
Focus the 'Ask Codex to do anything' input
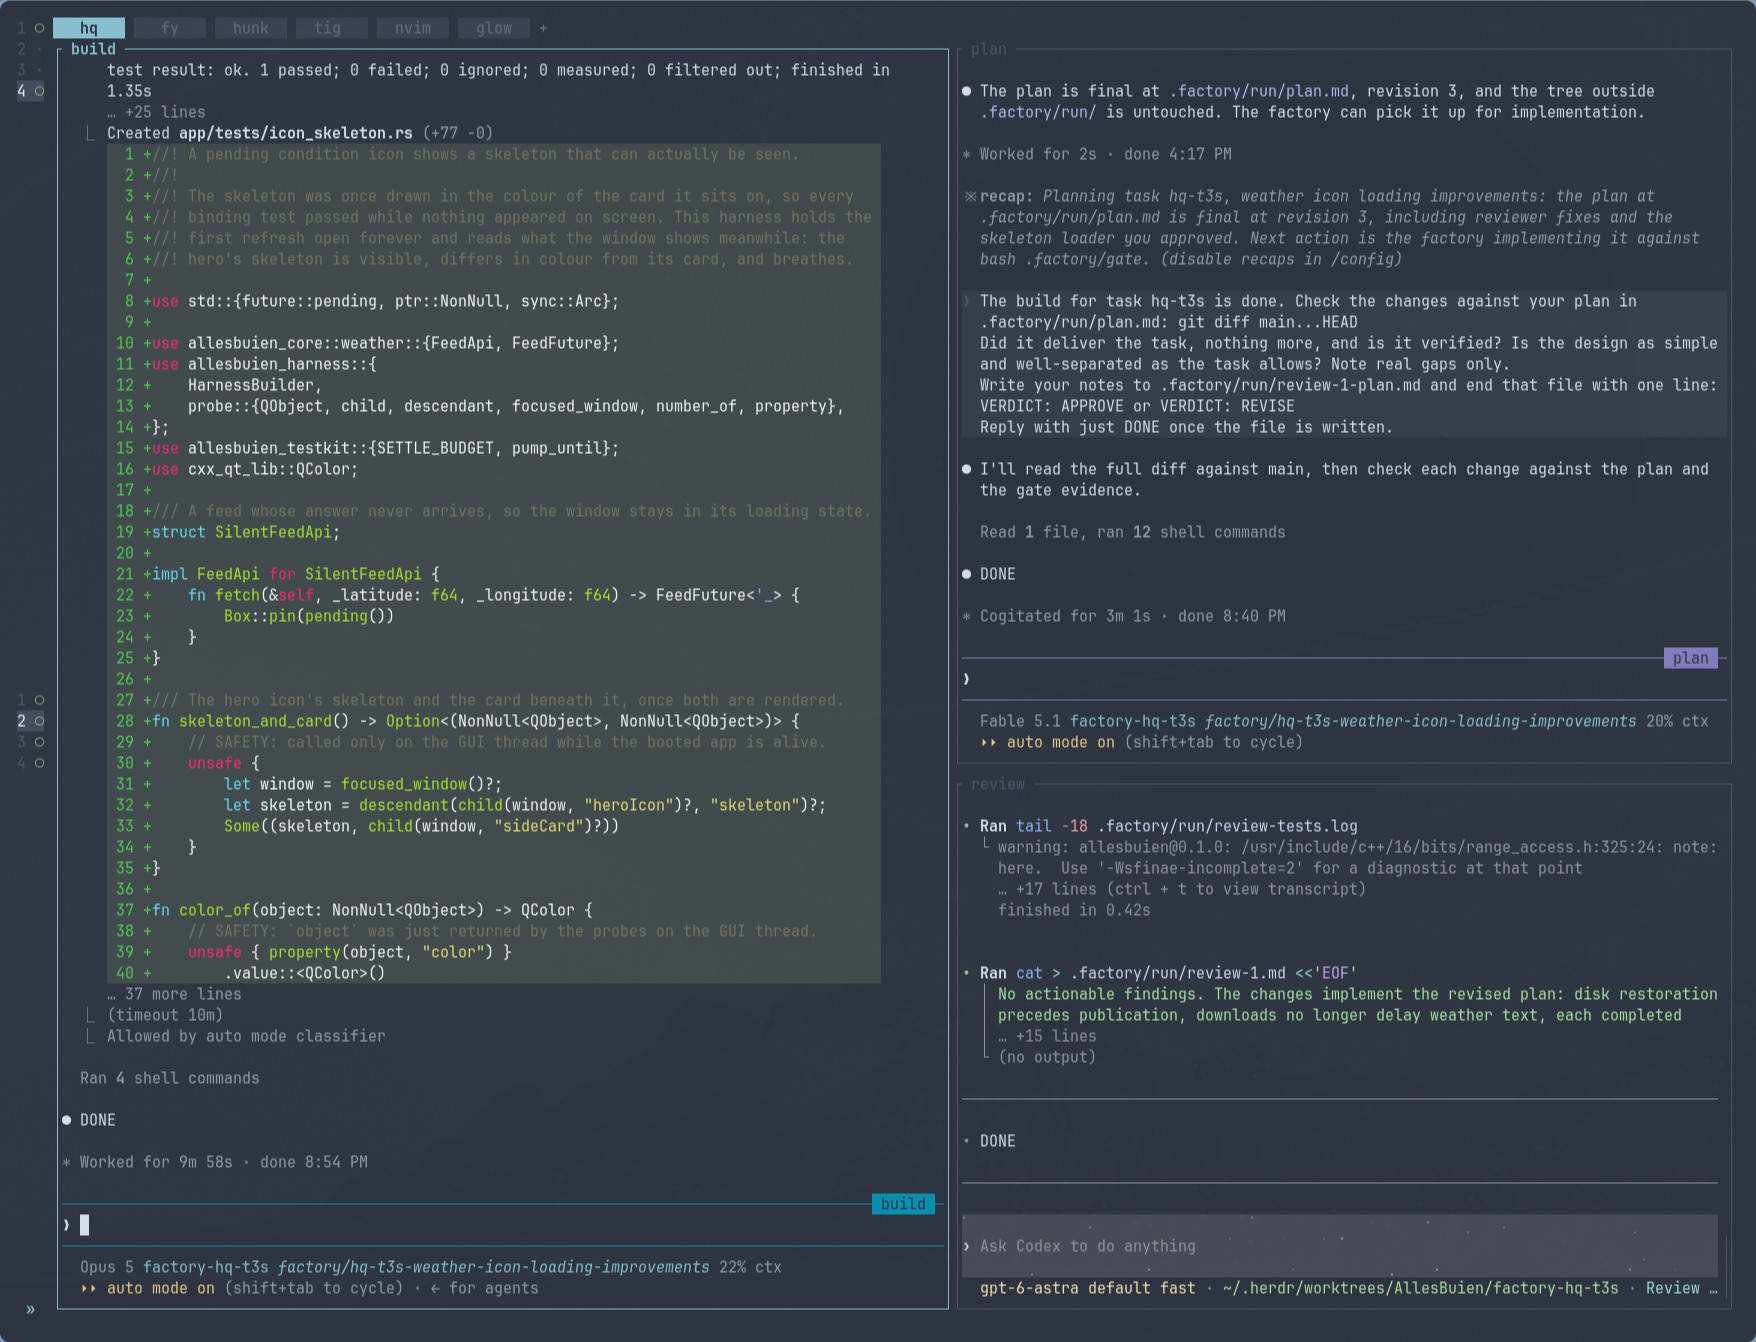(1340, 1246)
